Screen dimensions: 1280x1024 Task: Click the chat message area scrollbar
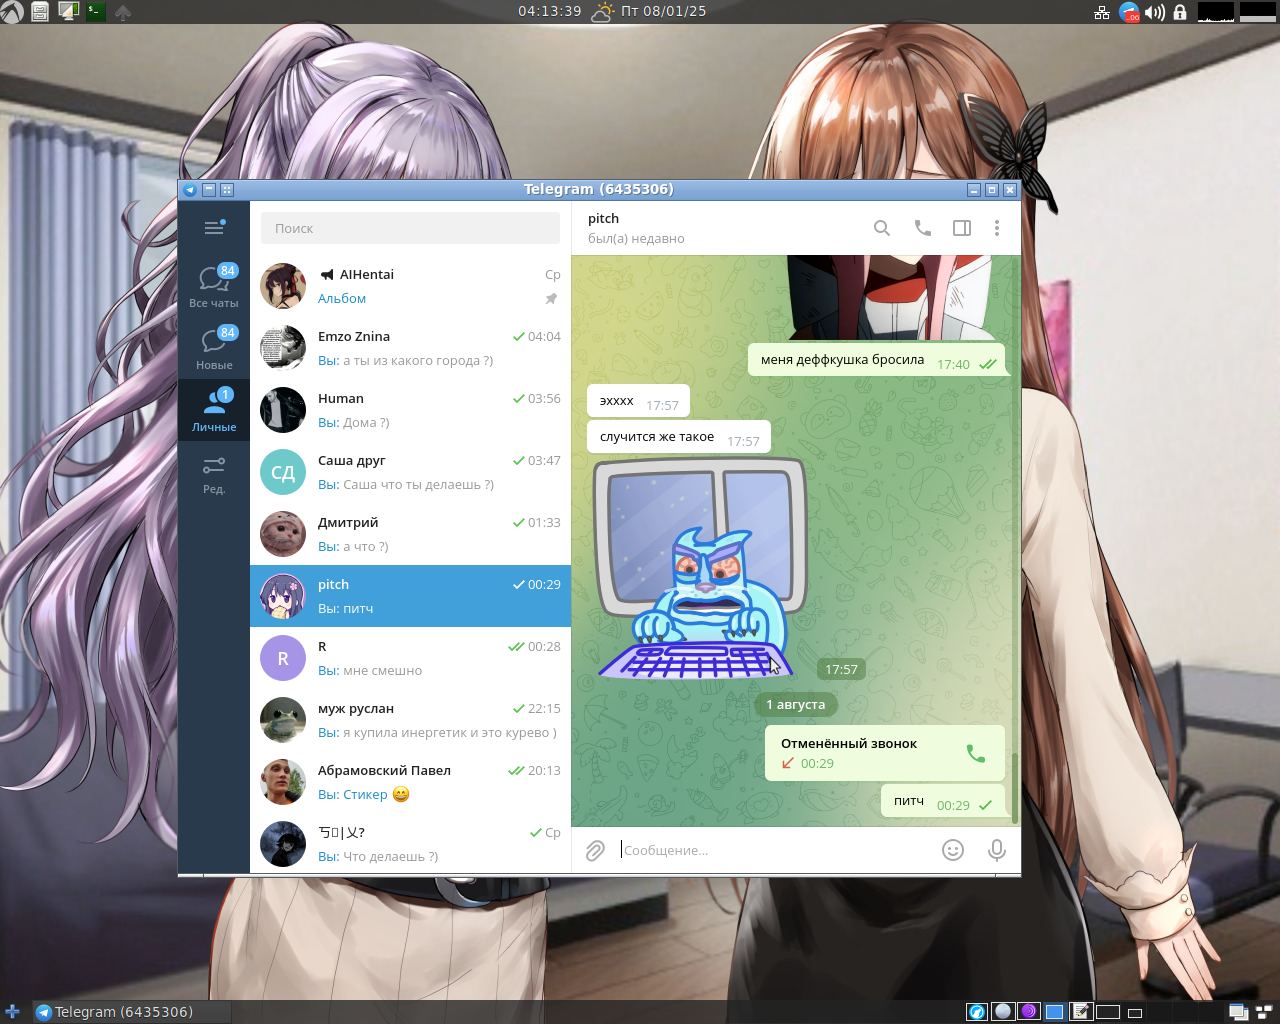1015,788
